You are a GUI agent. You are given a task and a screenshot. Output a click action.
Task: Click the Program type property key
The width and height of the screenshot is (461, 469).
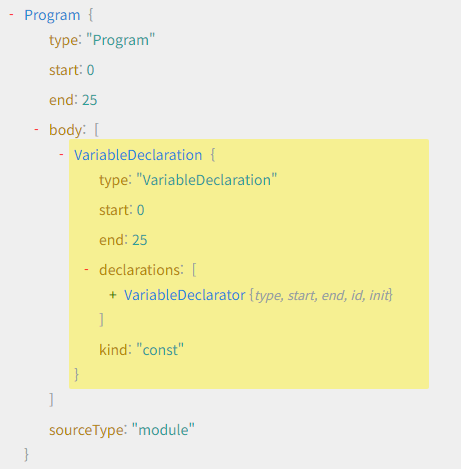[x=63, y=40]
